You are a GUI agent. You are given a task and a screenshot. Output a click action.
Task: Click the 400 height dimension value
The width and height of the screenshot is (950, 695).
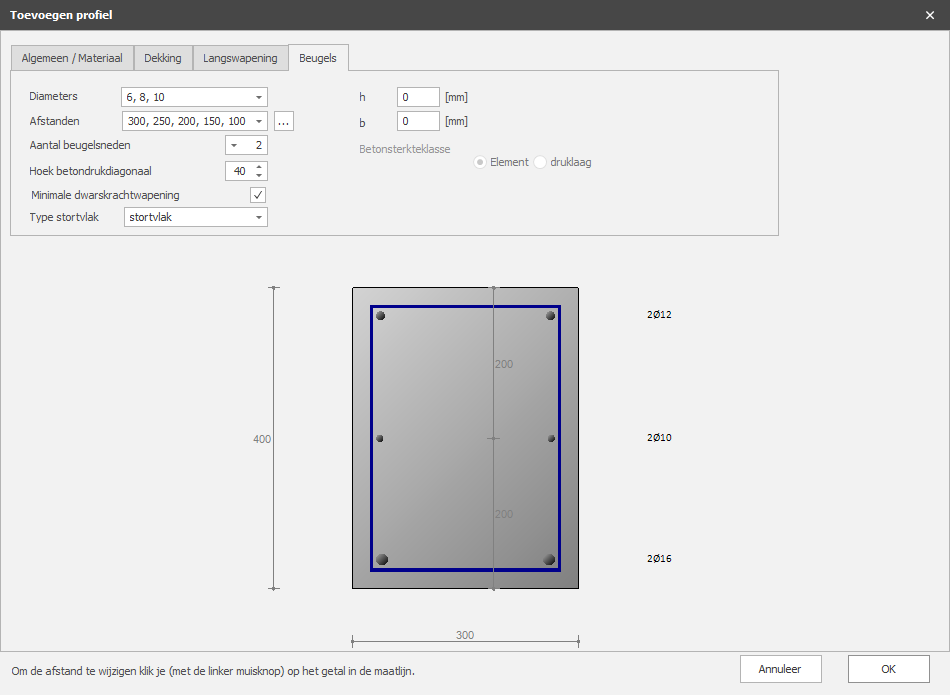(x=262, y=439)
